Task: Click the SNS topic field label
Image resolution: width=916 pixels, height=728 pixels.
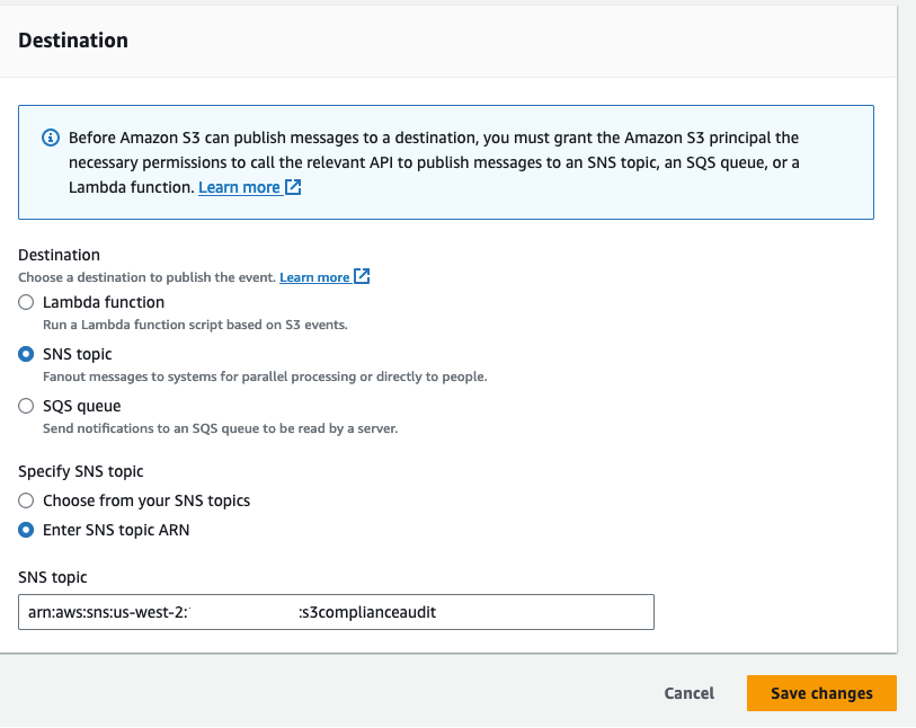Action: tap(52, 577)
